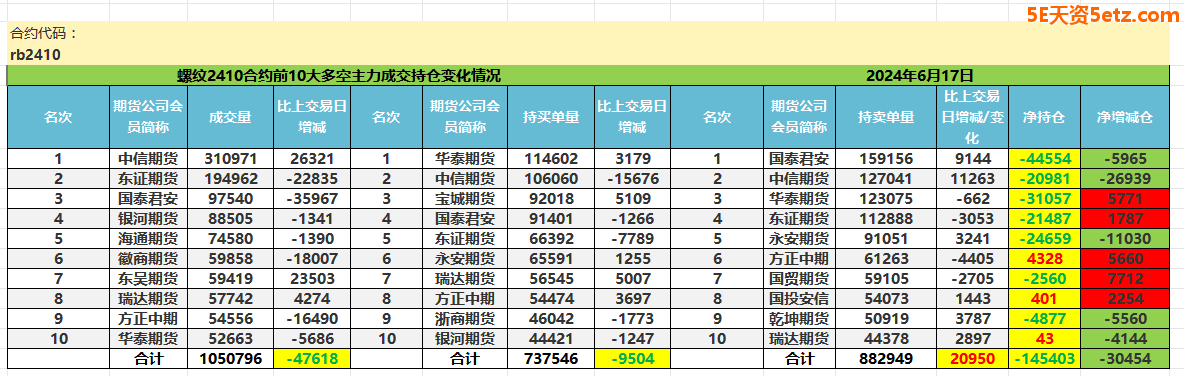Click the red-text cell showing 20950

tap(973, 358)
